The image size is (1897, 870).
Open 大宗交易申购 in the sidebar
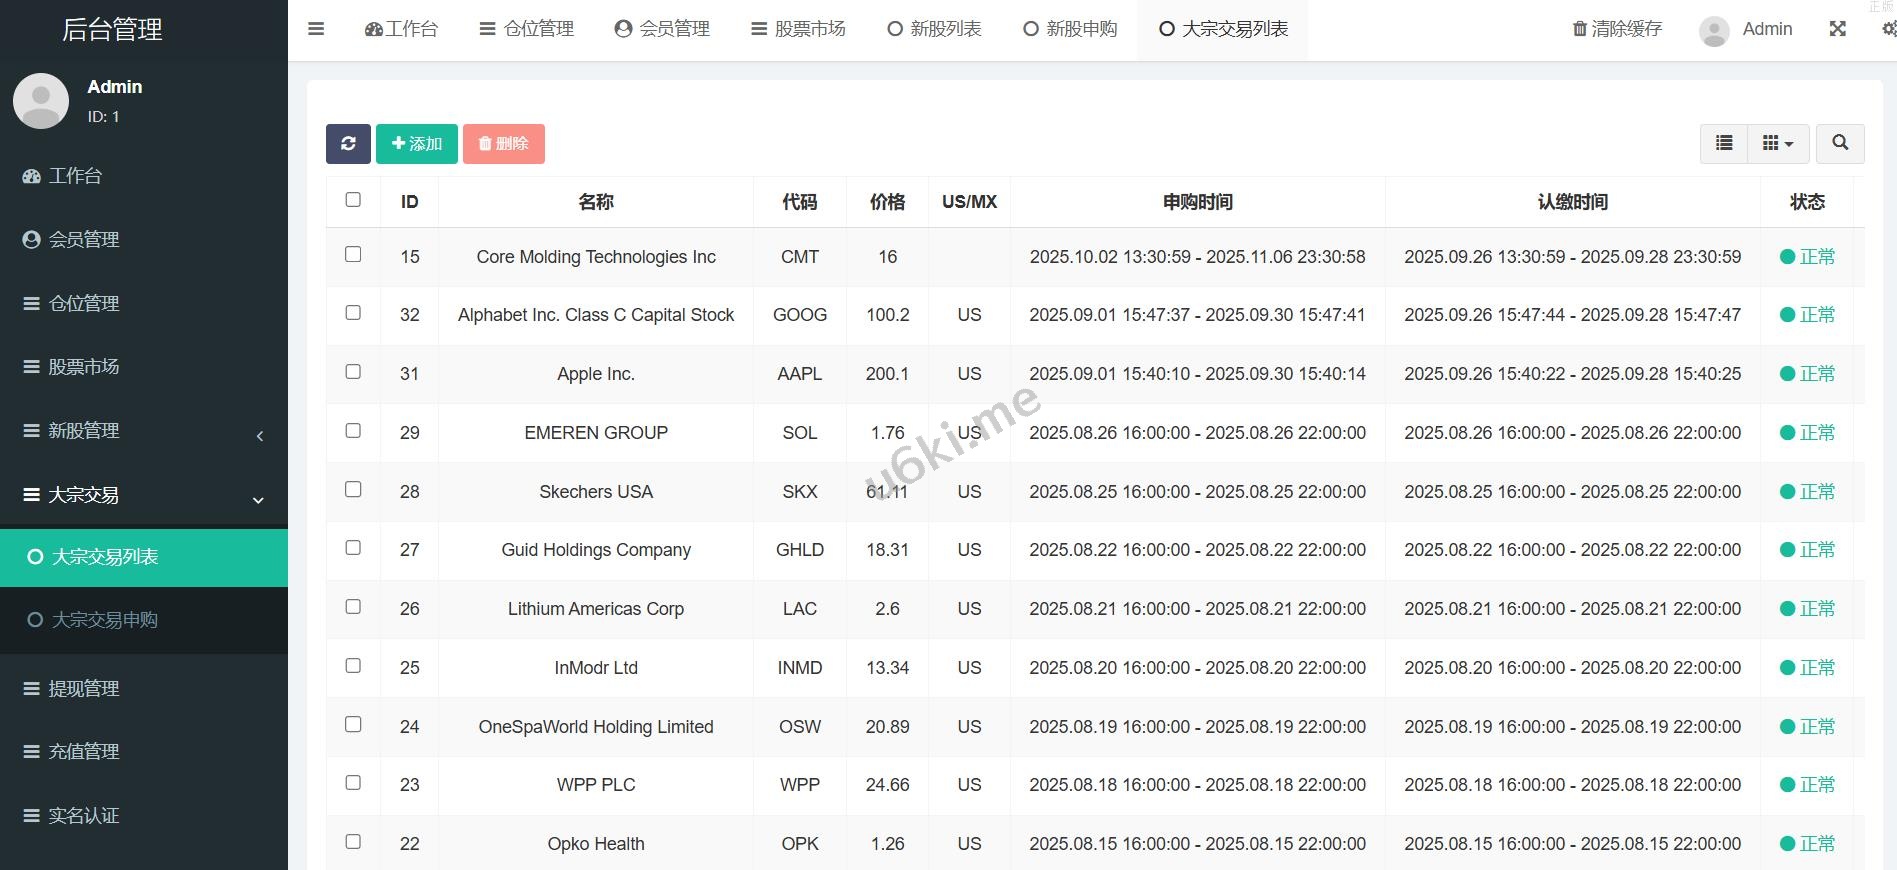tap(105, 620)
